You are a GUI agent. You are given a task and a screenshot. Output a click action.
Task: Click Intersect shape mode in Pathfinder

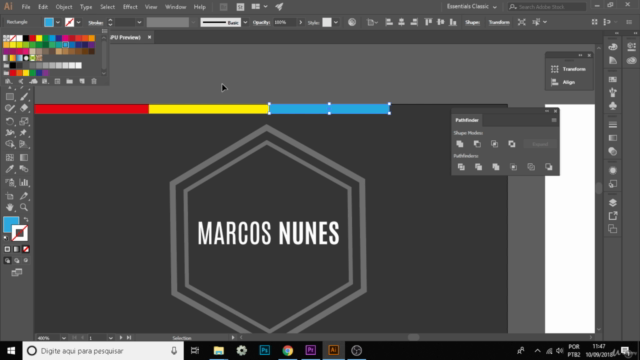tap(494, 144)
